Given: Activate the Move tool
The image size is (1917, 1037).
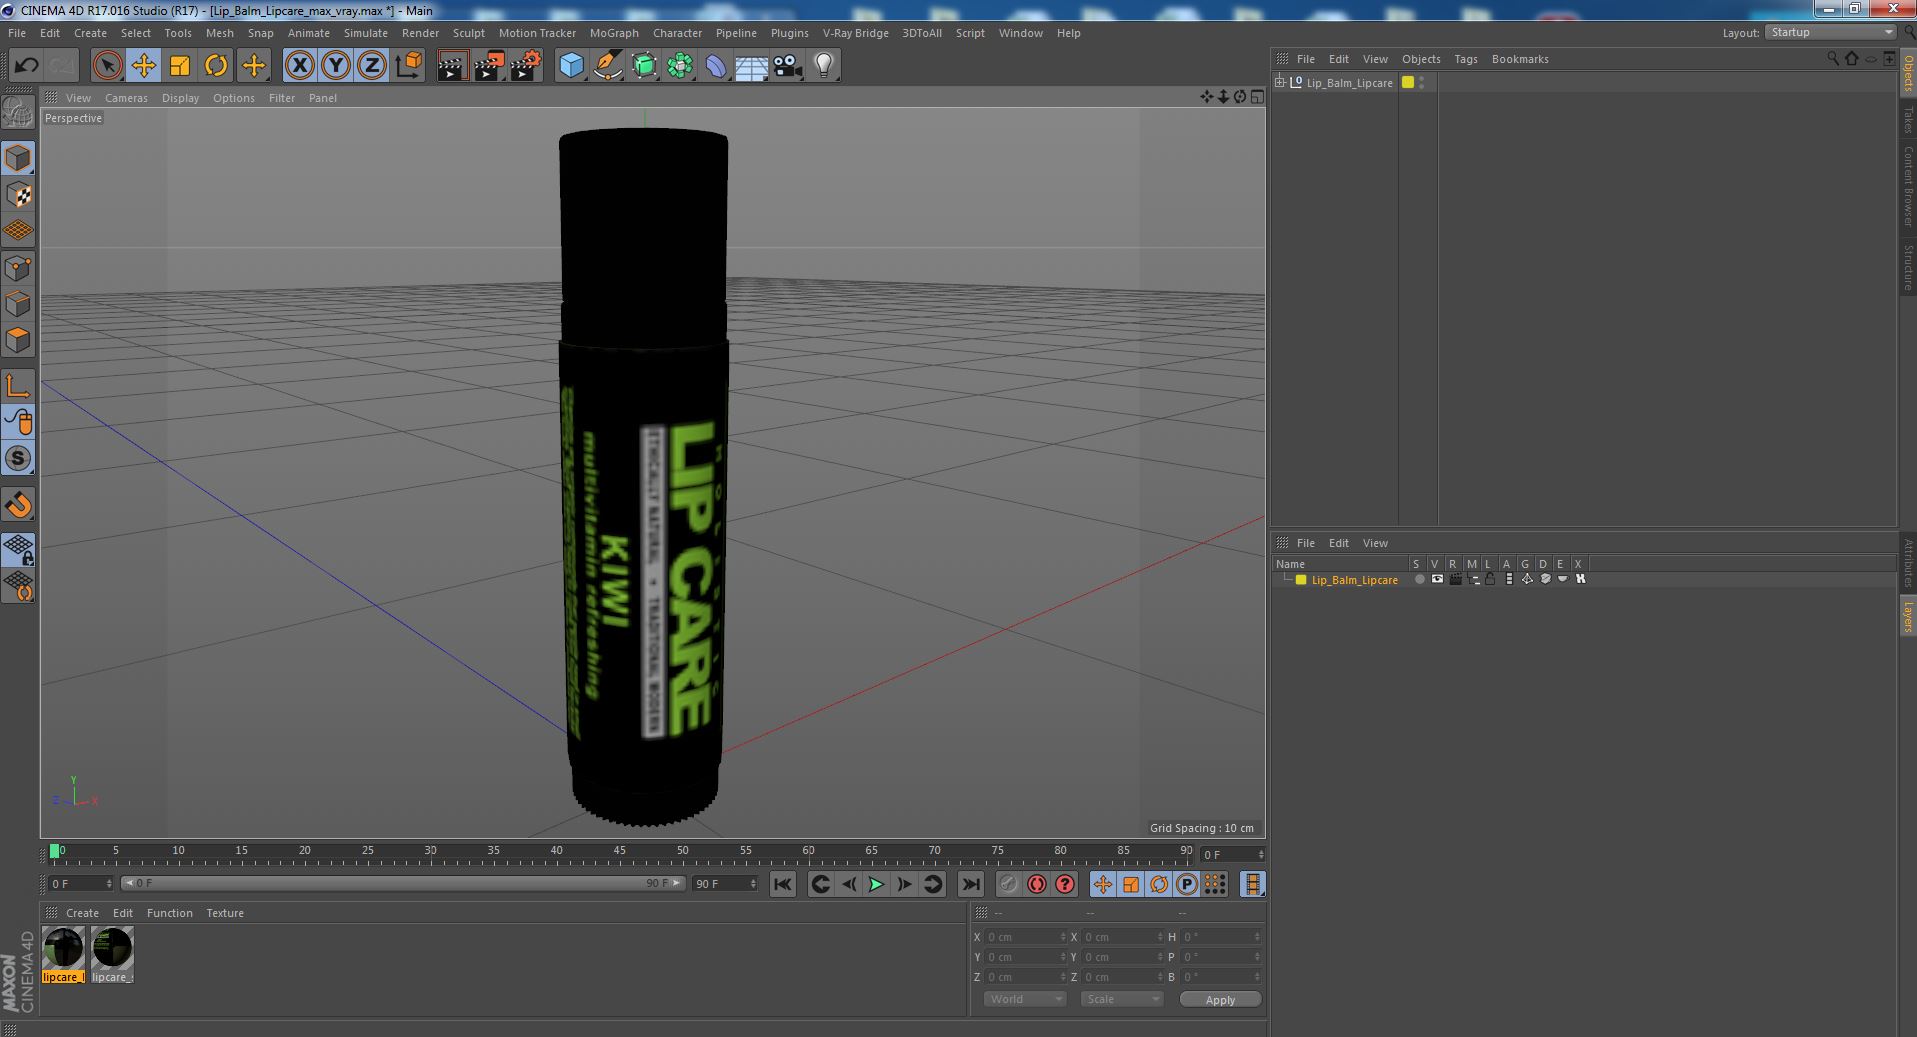Looking at the screenshot, I should 143,66.
